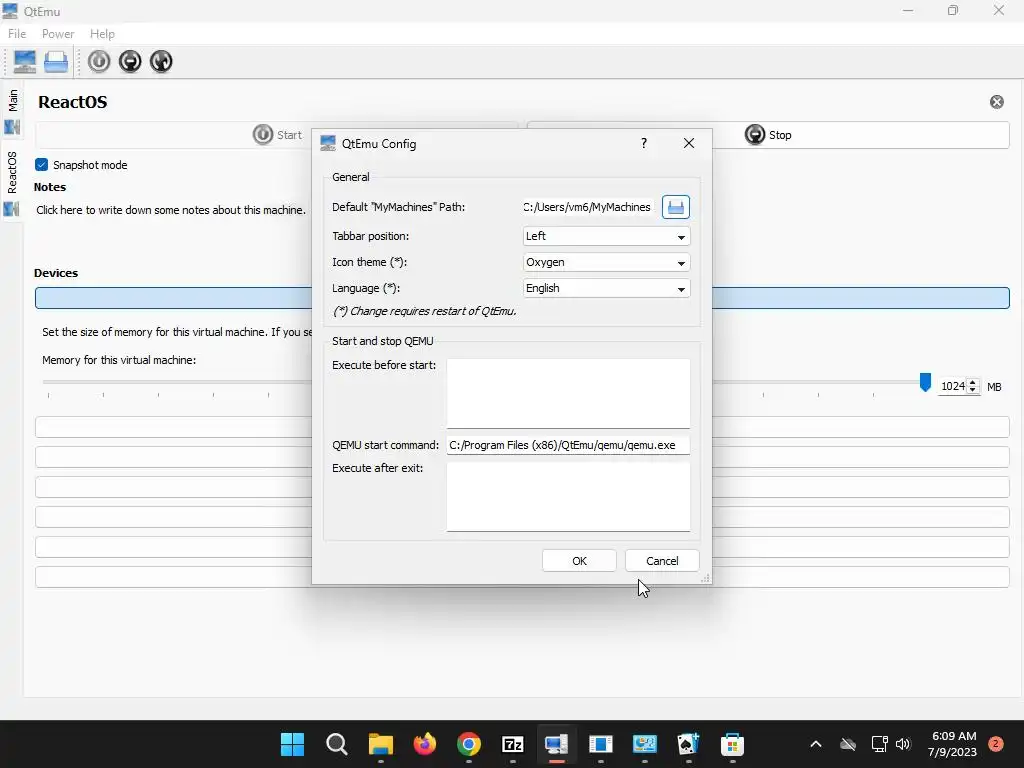Click the Execute after exit text box
Image resolution: width=1024 pixels, height=768 pixels.
(568, 496)
